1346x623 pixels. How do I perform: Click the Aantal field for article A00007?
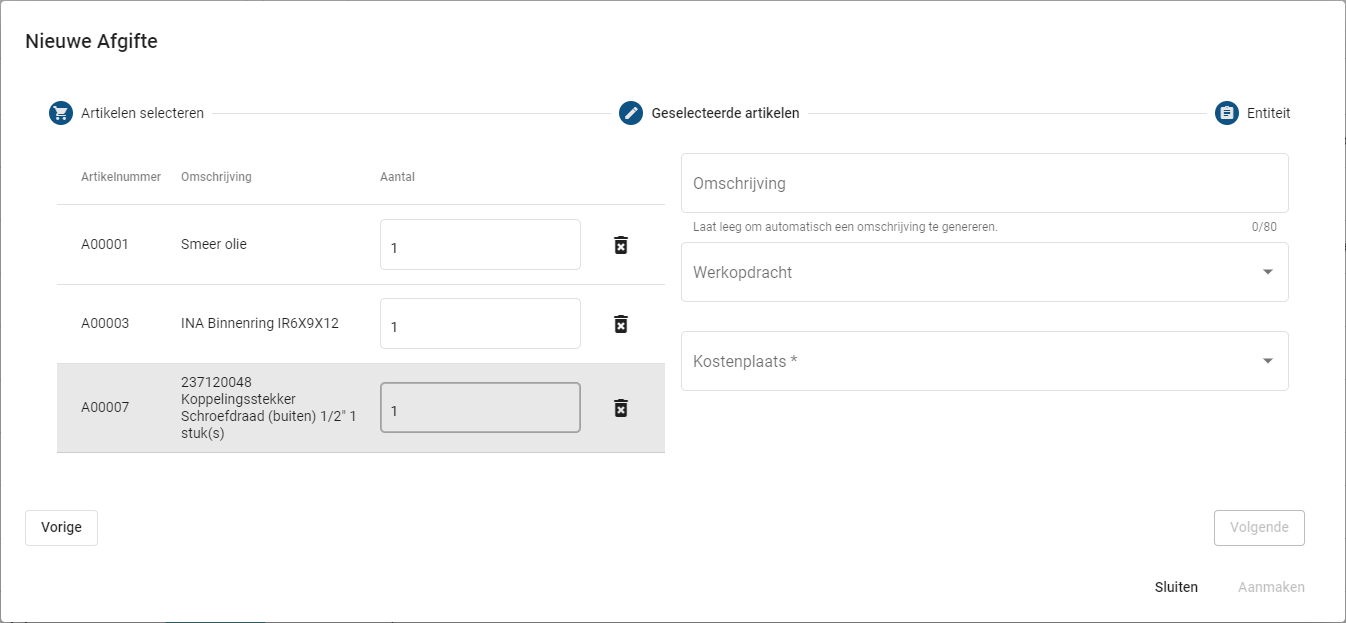point(480,409)
